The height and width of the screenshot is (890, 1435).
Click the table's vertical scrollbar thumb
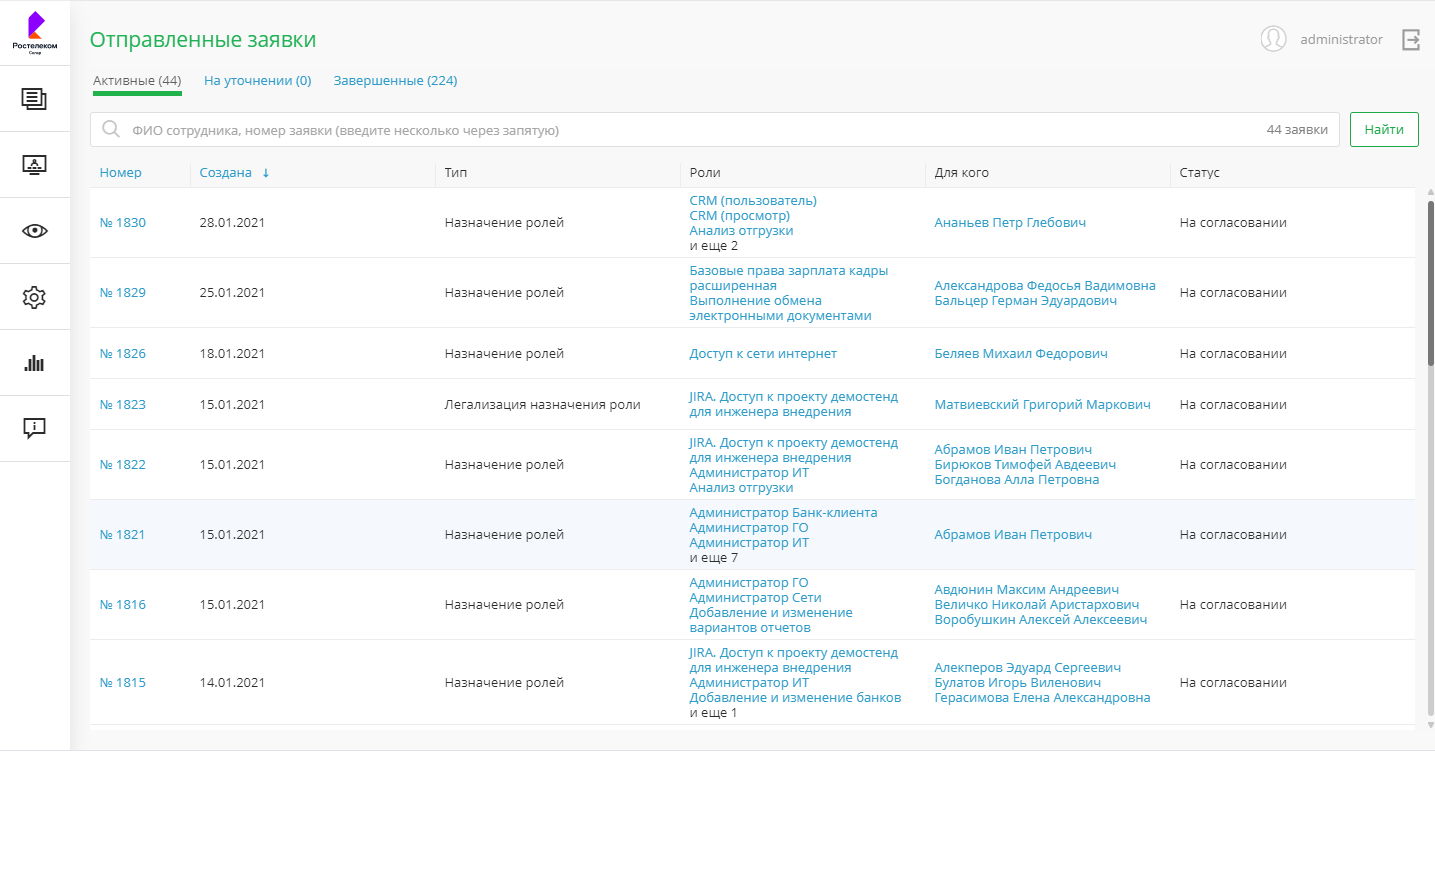click(x=1430, y=283)
